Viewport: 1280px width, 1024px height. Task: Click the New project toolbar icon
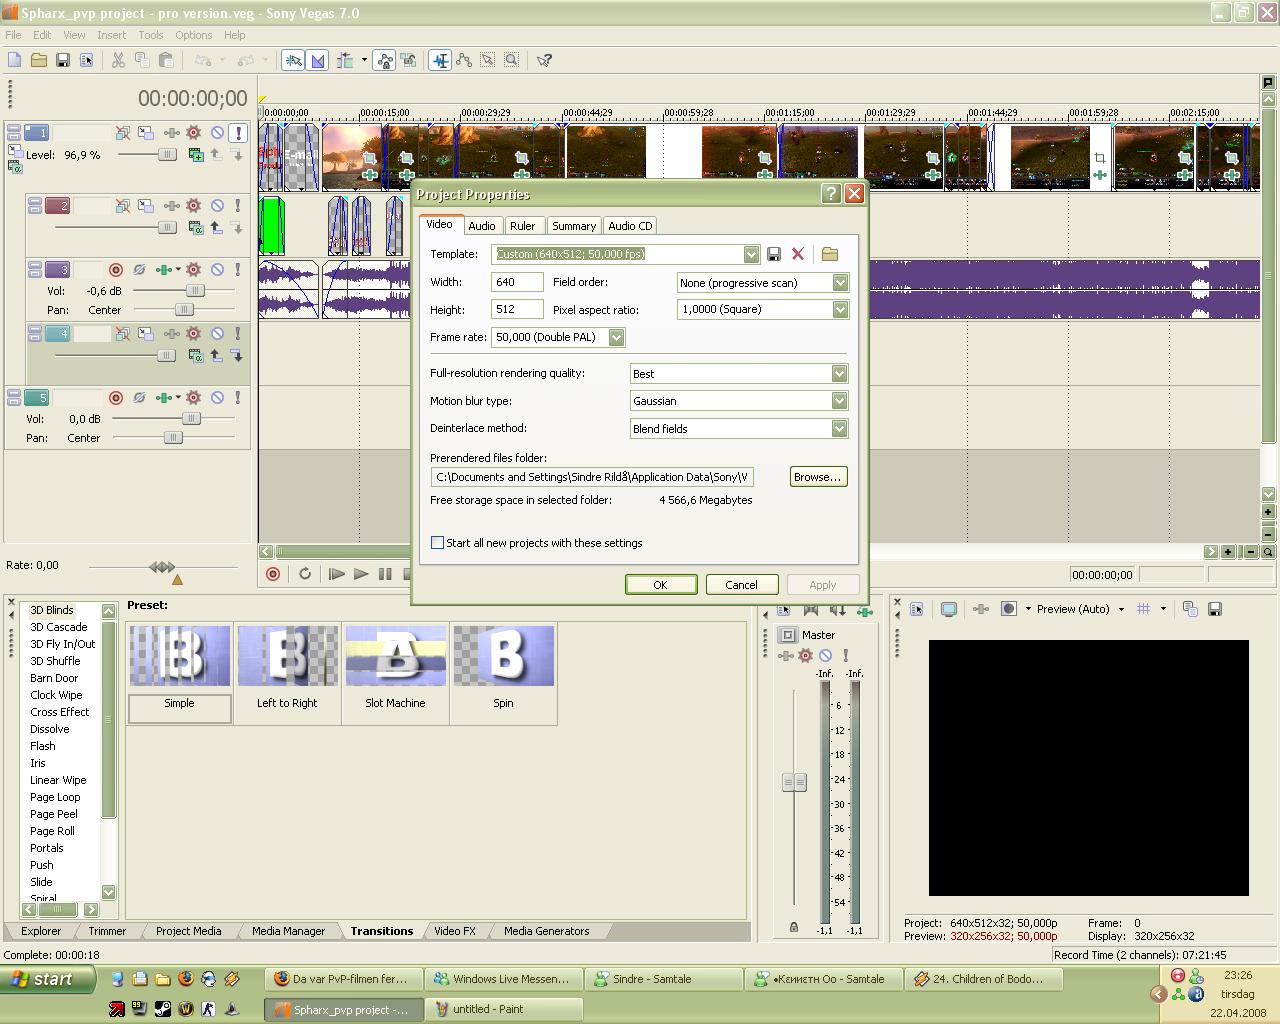[x=15, y=60]
